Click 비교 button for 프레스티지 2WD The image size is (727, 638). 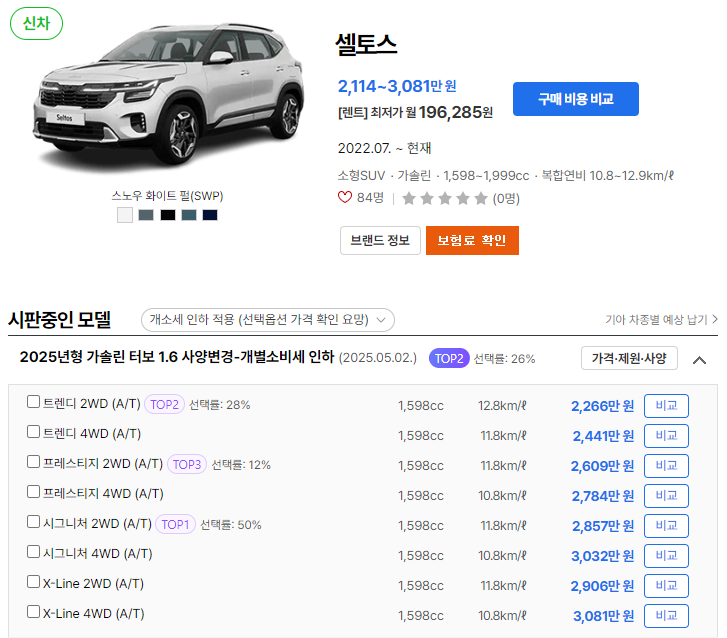coord(666,466)
